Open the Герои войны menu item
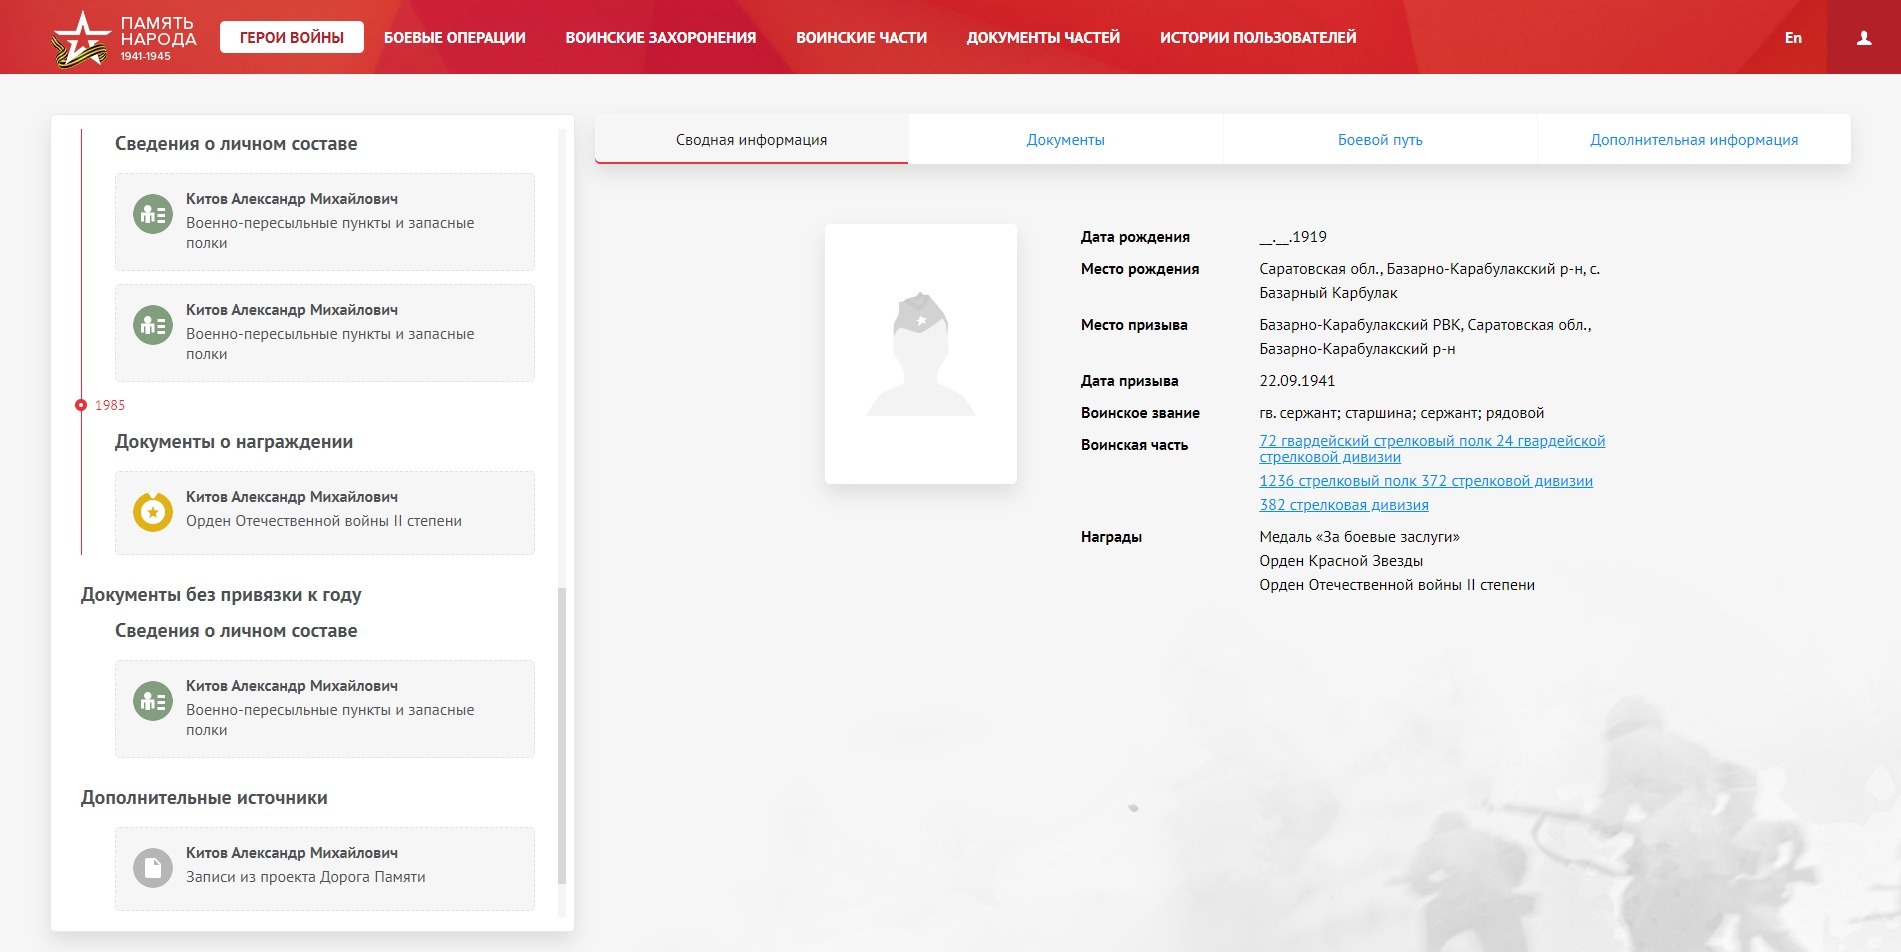The width and height of the screenshot is (1901, 952). (x=292, y=37)
